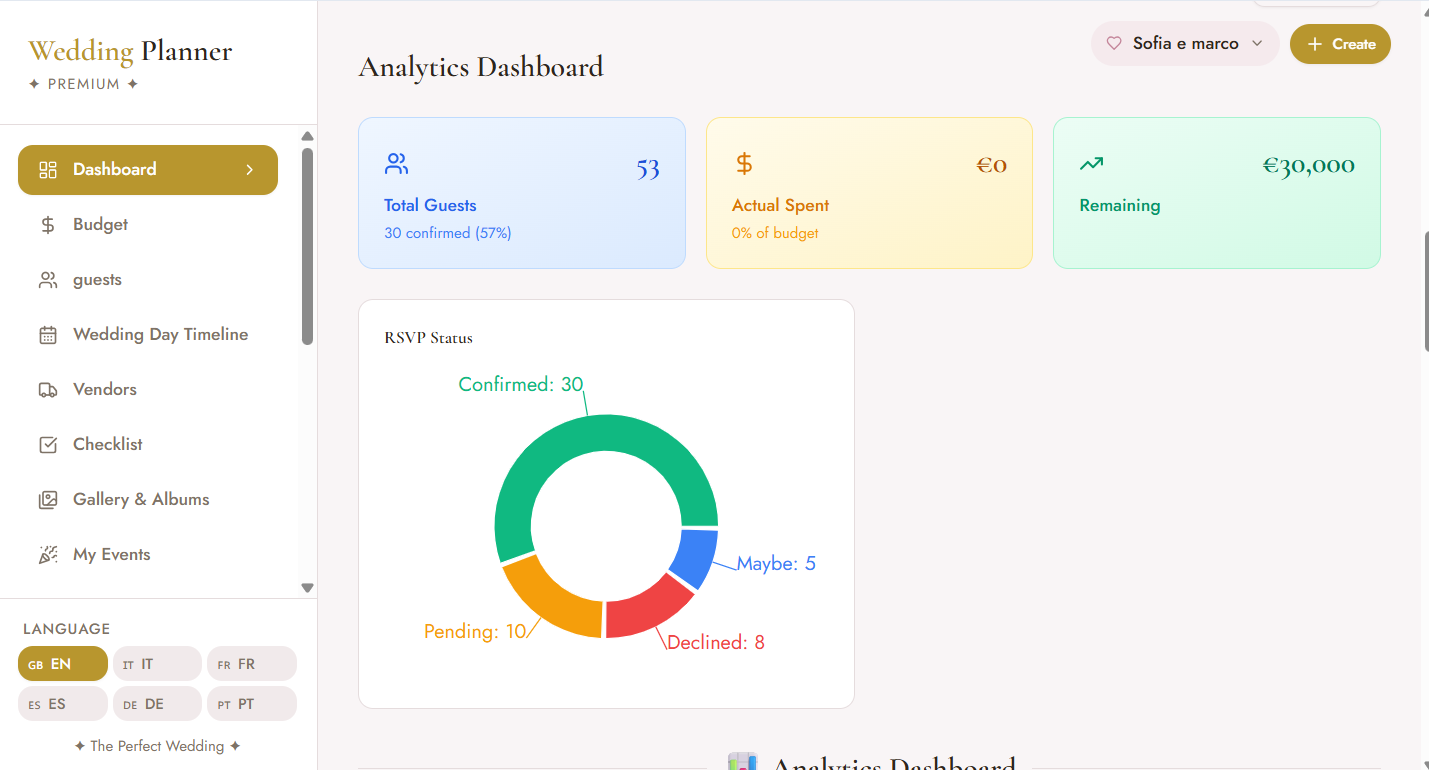This screenshot has height=770, width=1429.
Task: Click the 'Confirmed: 30' chart label
Action: [x=521, y=384]
